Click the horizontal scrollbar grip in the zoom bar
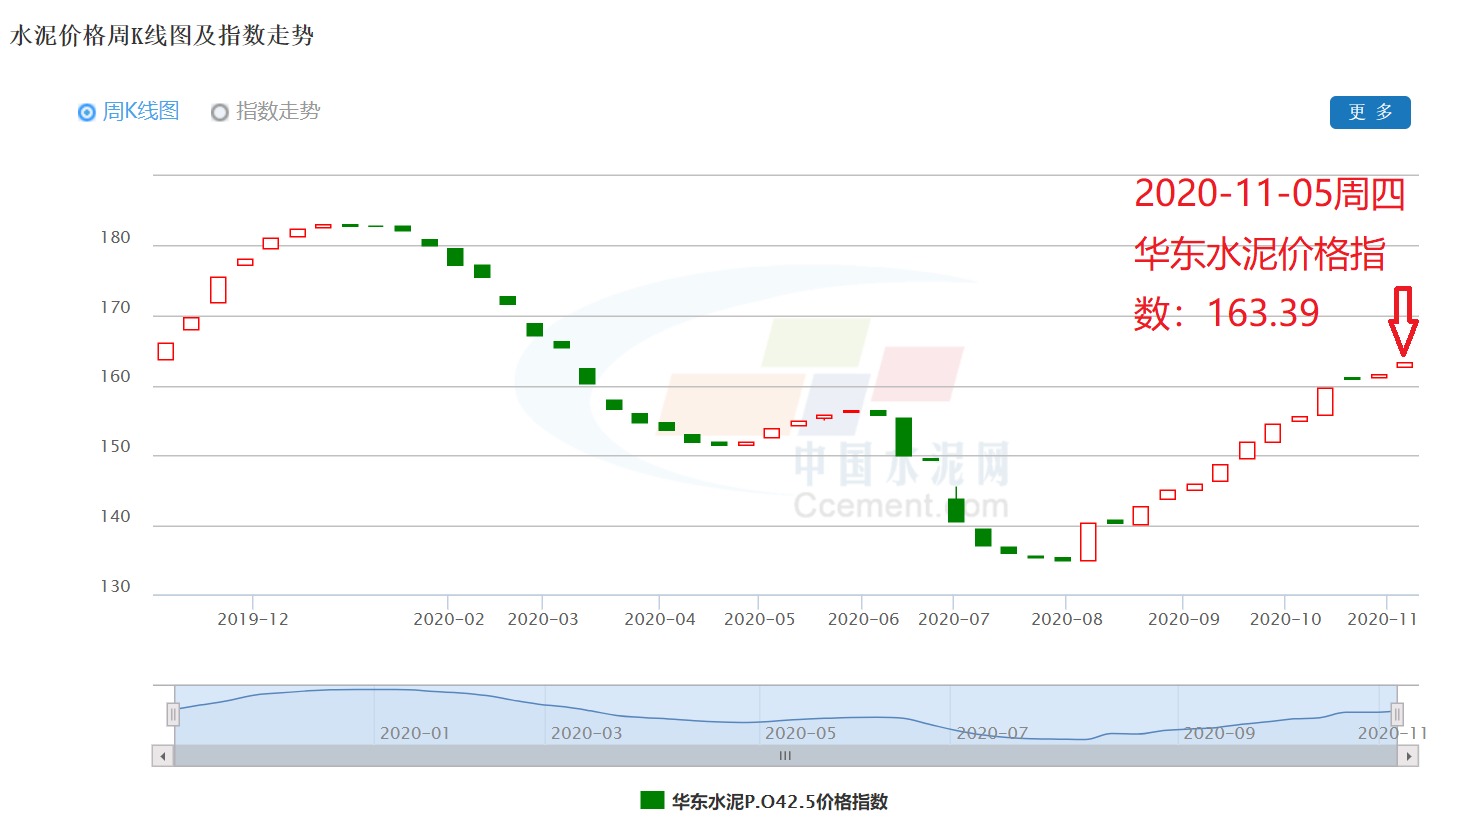1458x830 pixels. [785, 756]
